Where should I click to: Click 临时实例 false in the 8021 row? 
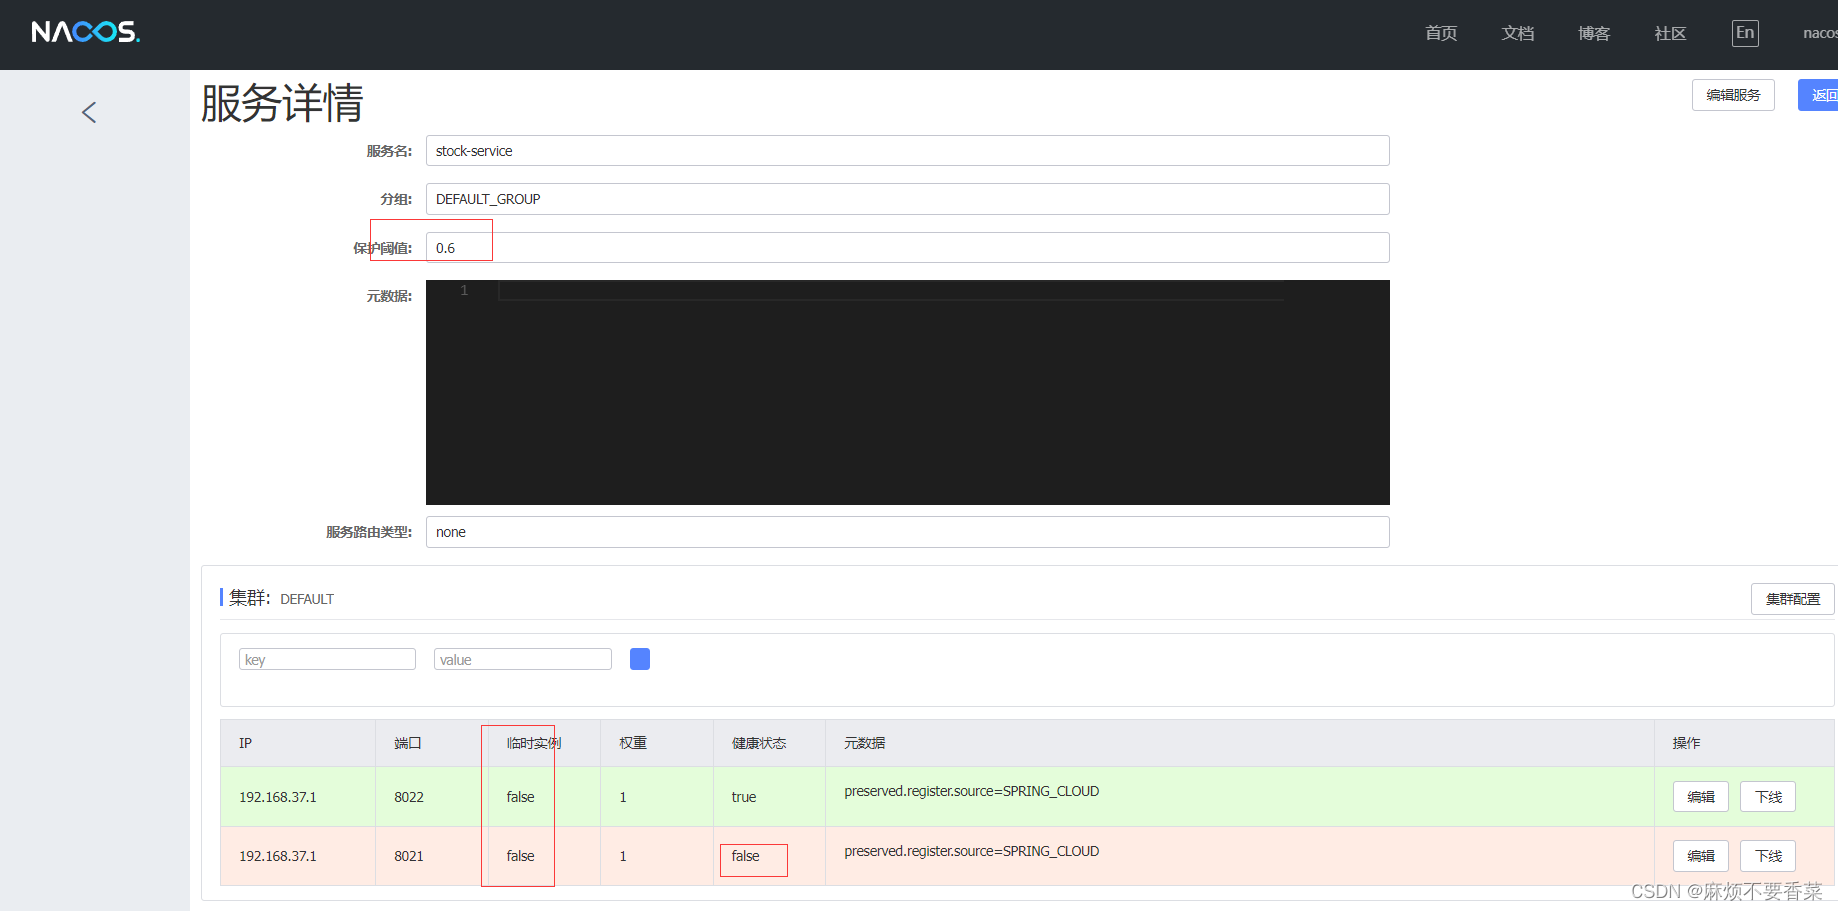[x=520, y=856]
